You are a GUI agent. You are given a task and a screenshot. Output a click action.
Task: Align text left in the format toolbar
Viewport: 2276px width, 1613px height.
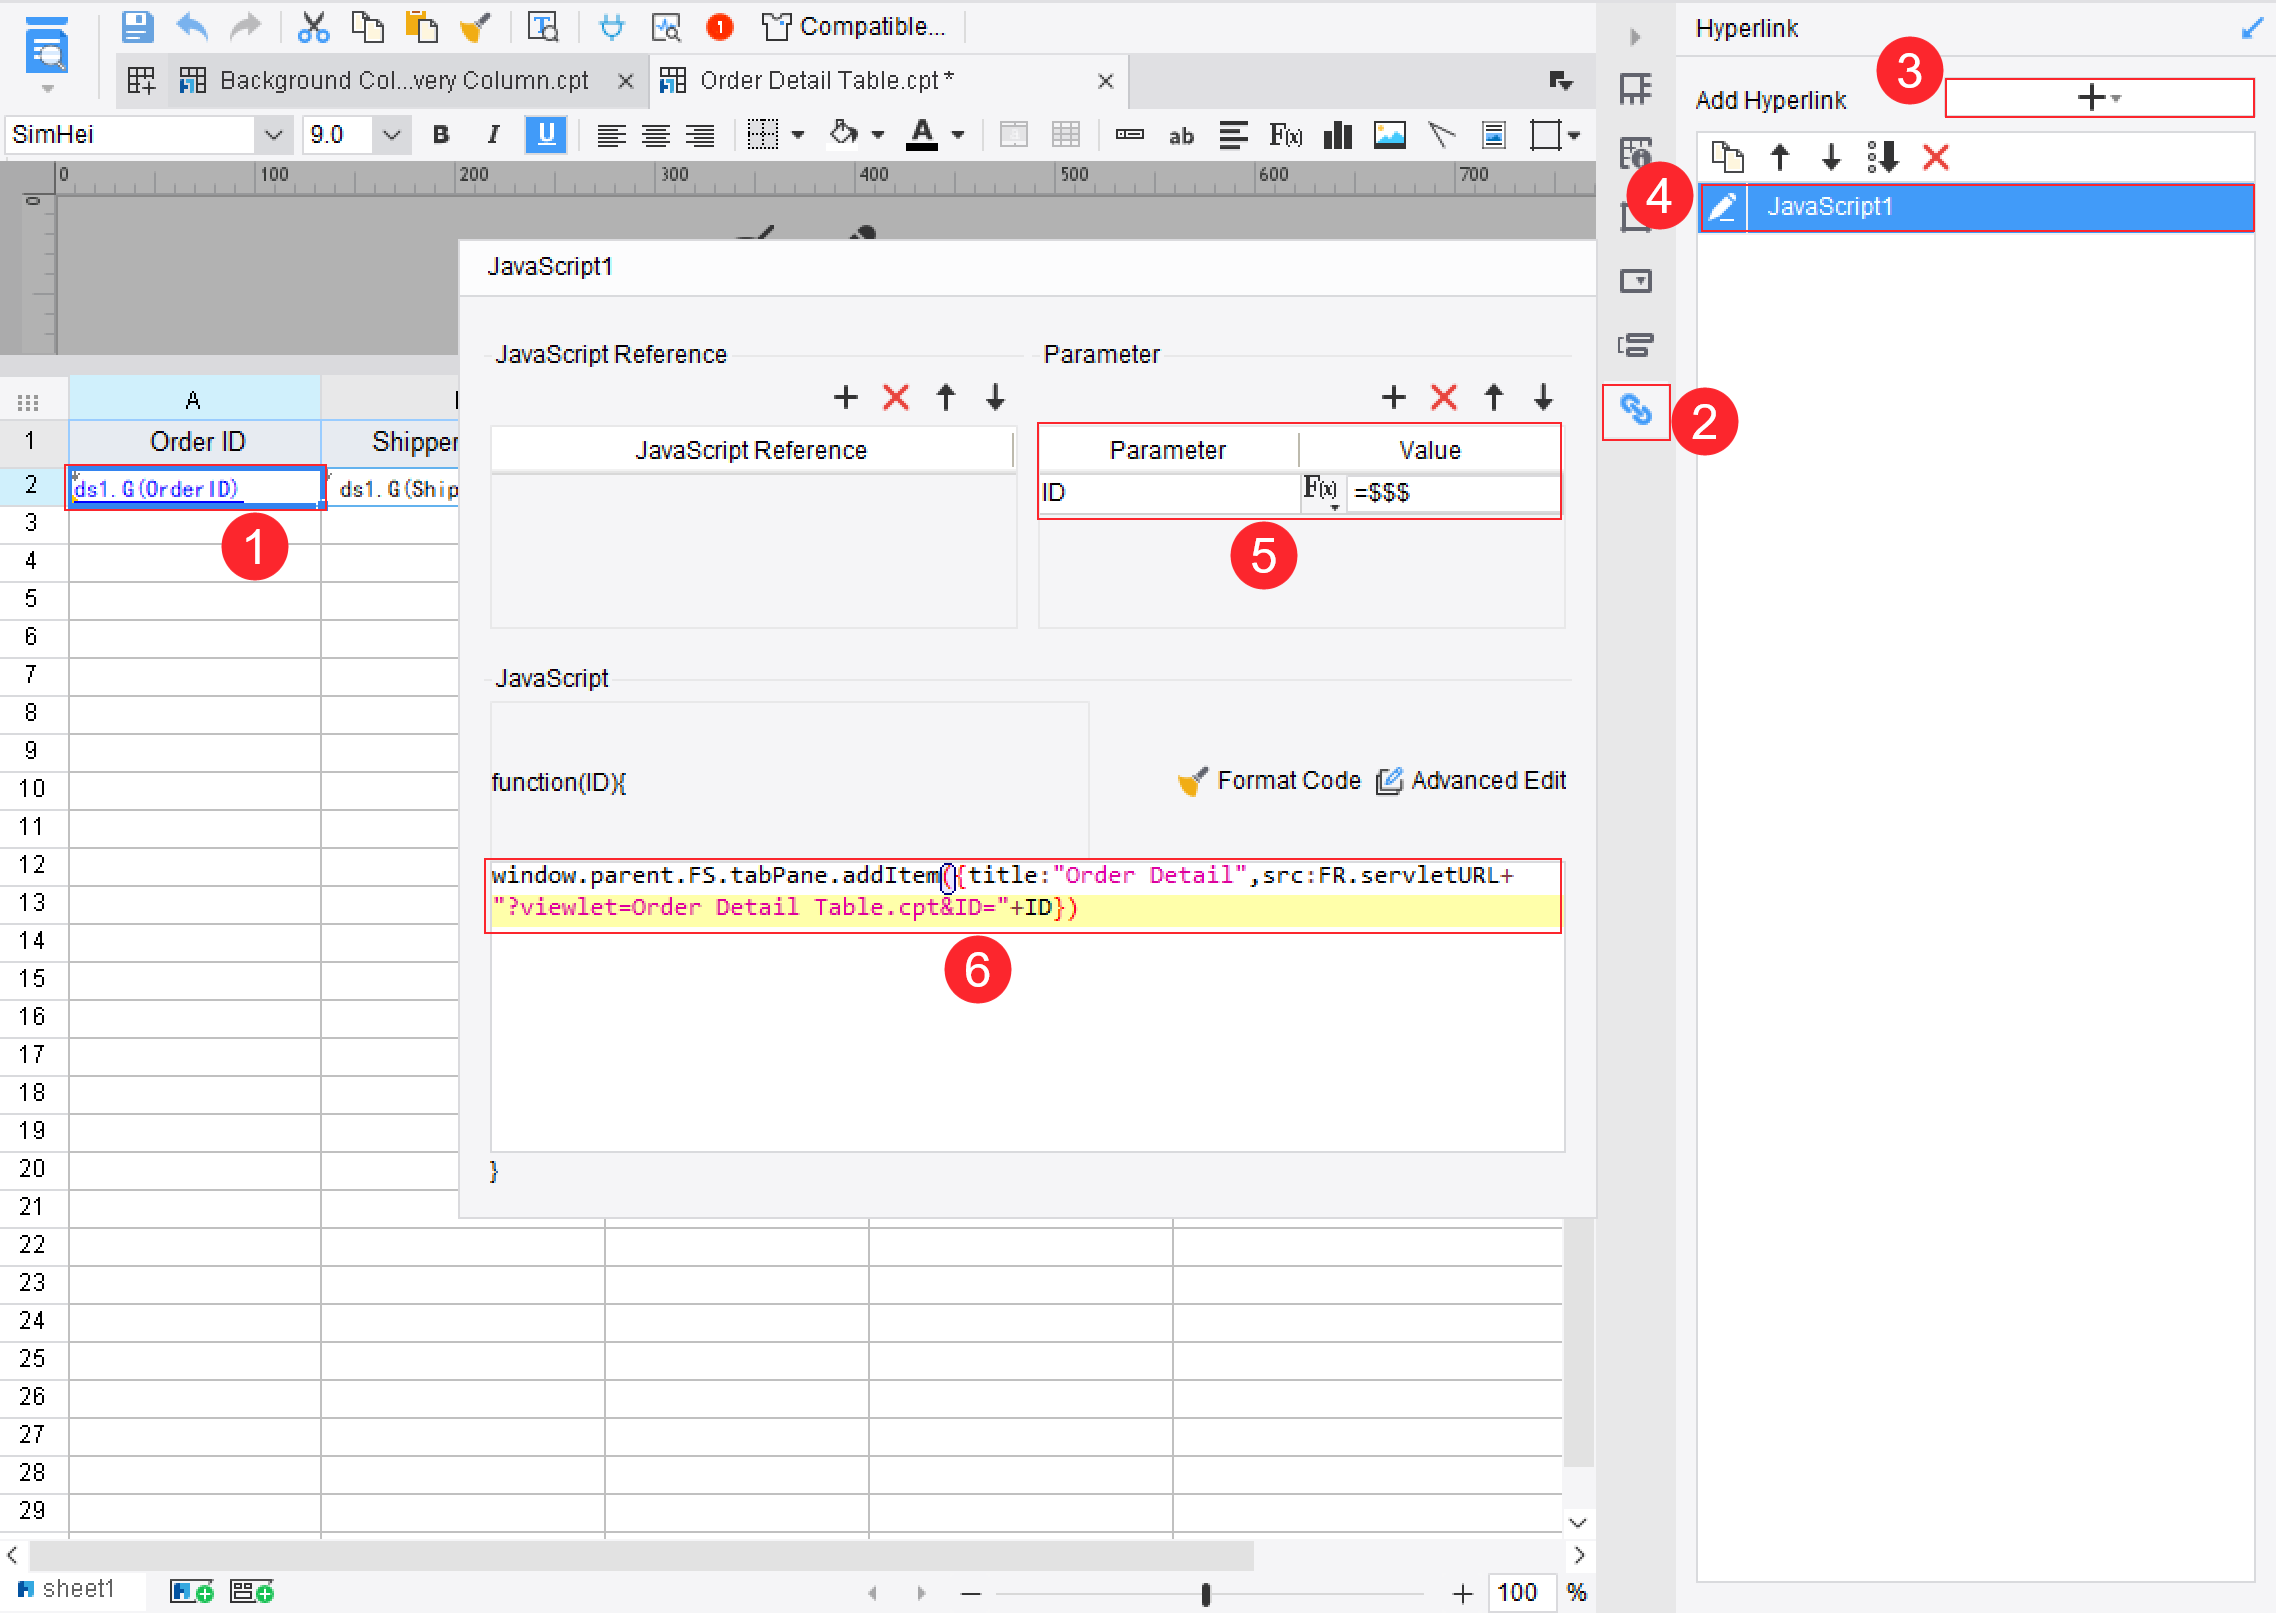click(x=611, y=135)
